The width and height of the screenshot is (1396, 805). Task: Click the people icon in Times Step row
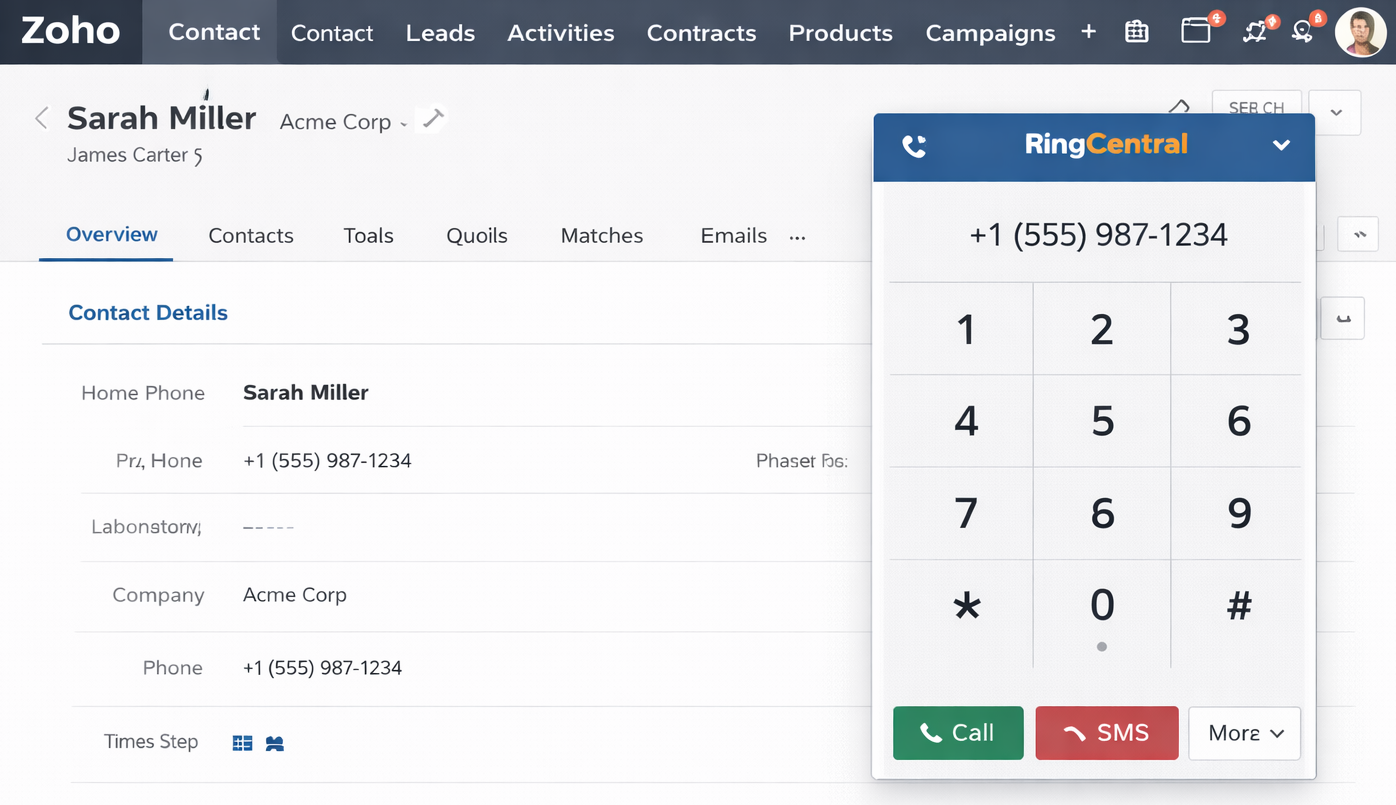click(275, 743)
